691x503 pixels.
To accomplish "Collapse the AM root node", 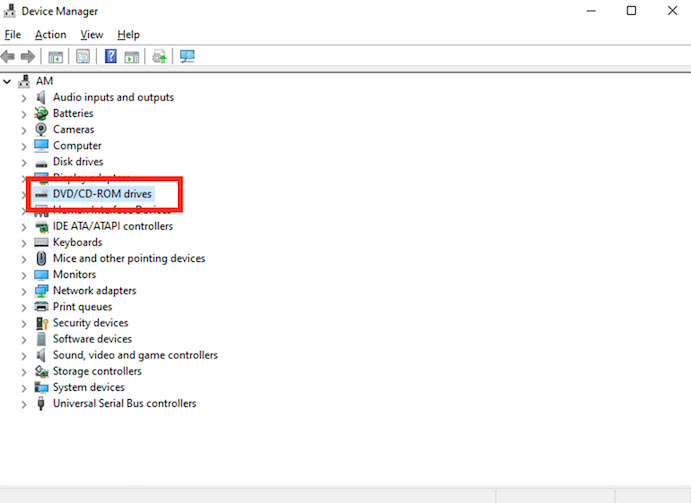I will point(7,81).
